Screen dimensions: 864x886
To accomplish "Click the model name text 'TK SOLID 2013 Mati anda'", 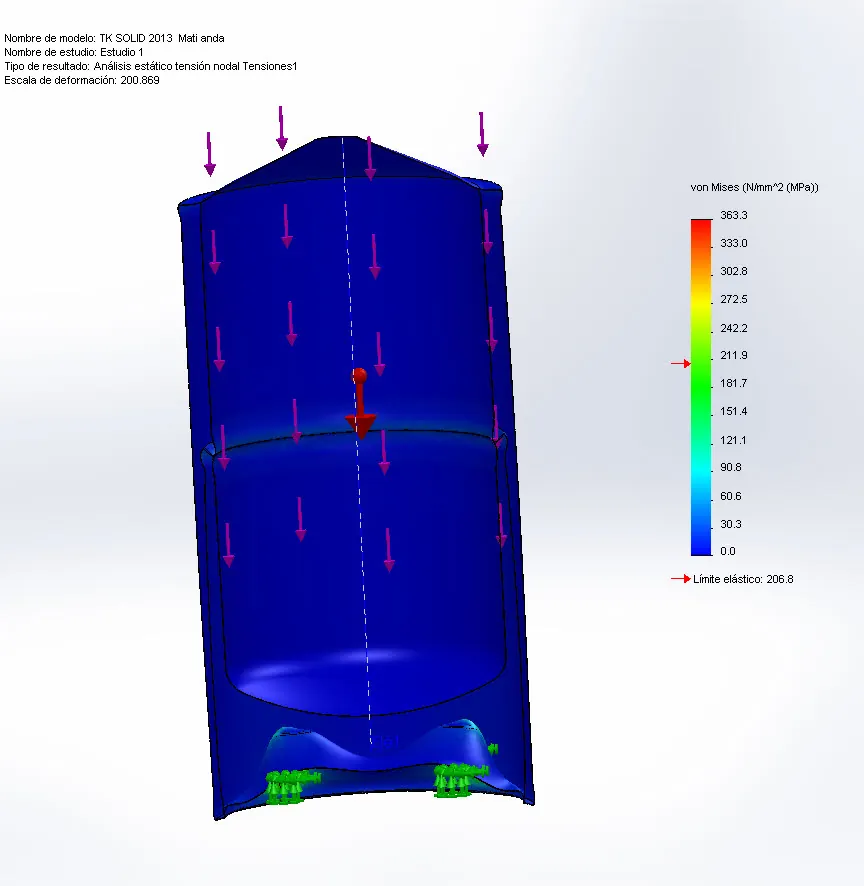I will 162,38.
